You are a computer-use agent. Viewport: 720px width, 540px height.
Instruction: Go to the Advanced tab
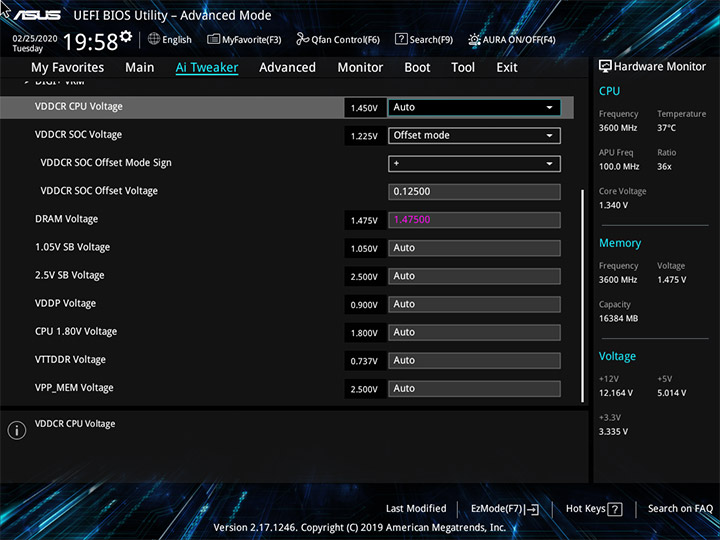point(287,68)
